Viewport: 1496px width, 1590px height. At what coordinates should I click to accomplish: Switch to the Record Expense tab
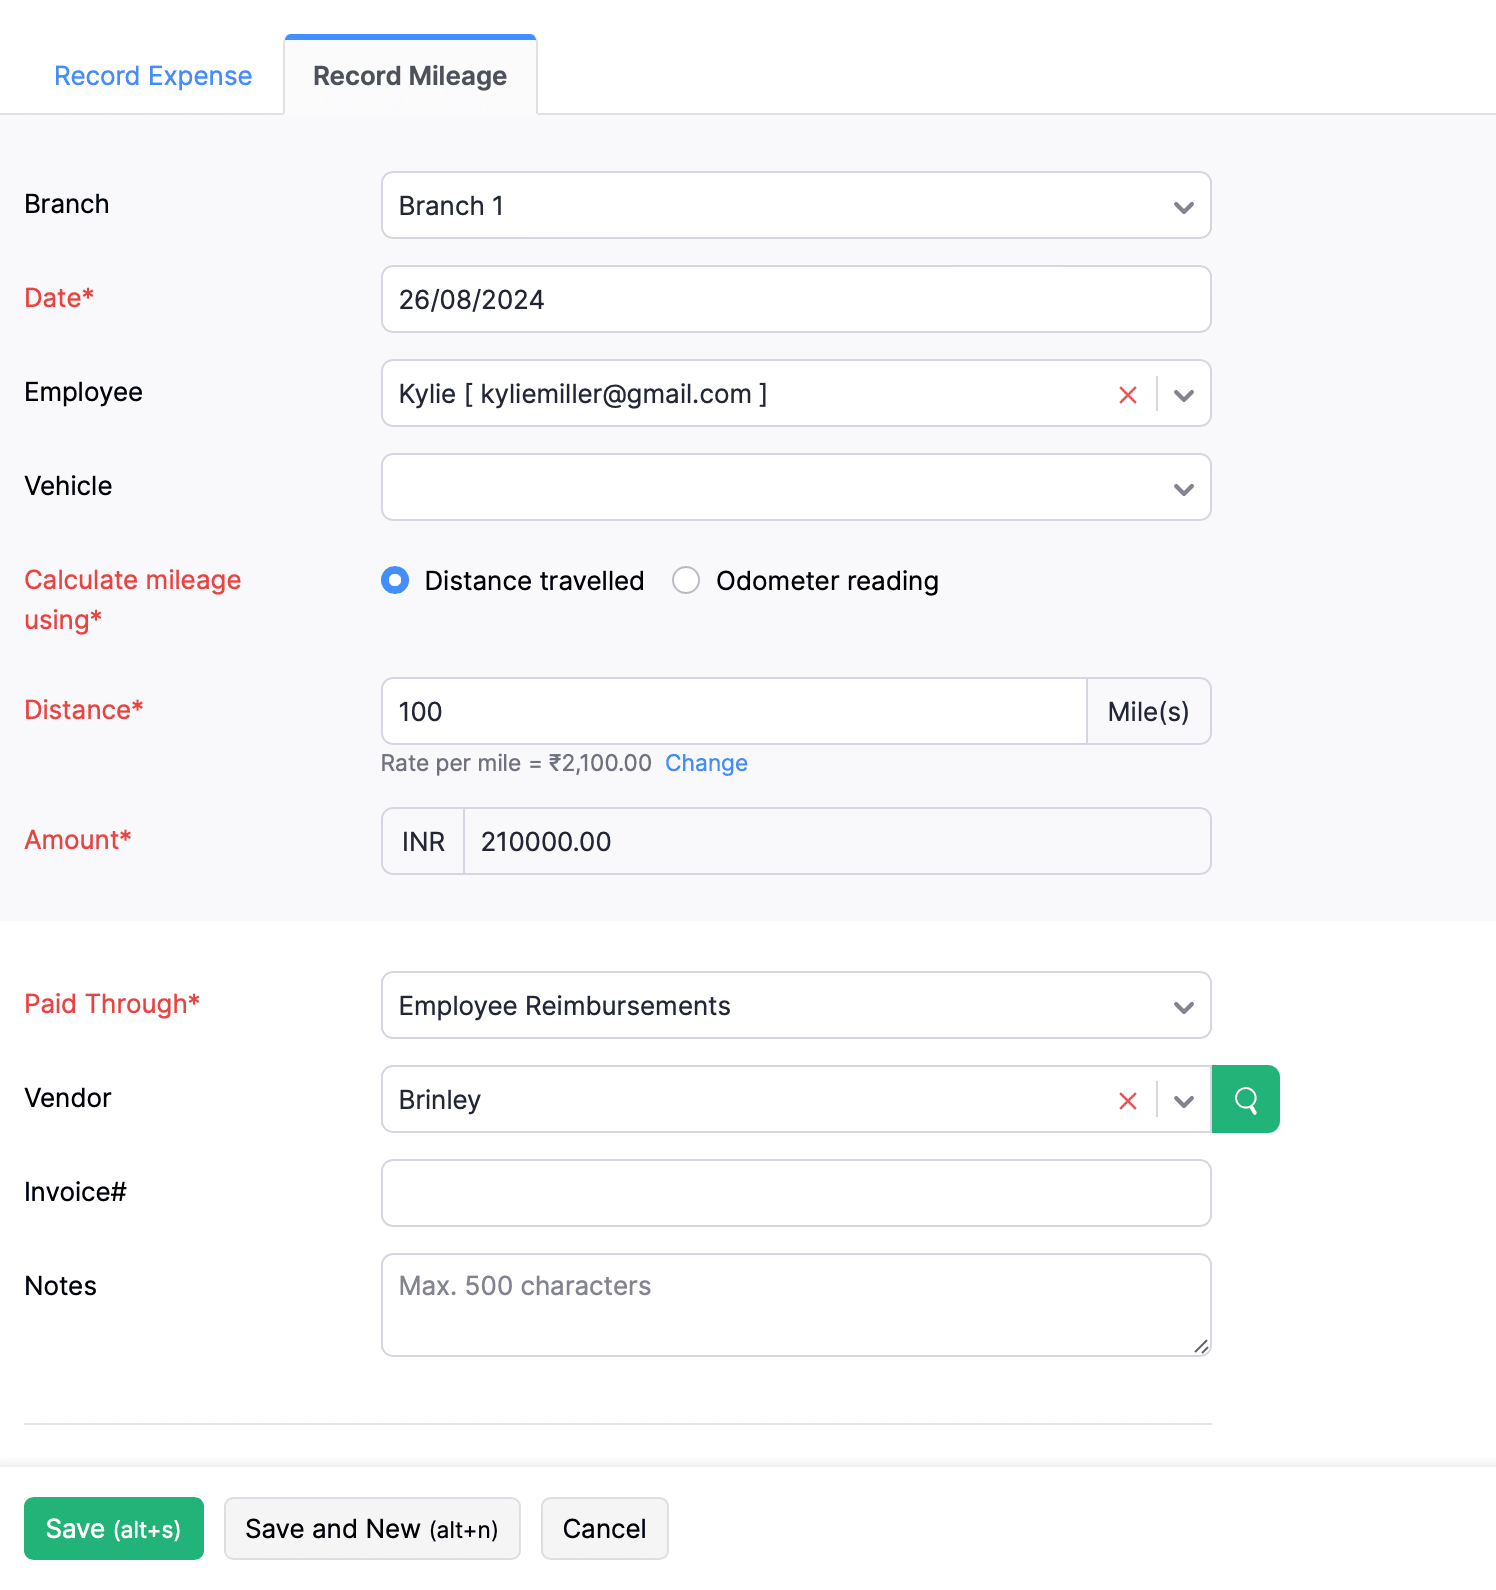[153, 76]
